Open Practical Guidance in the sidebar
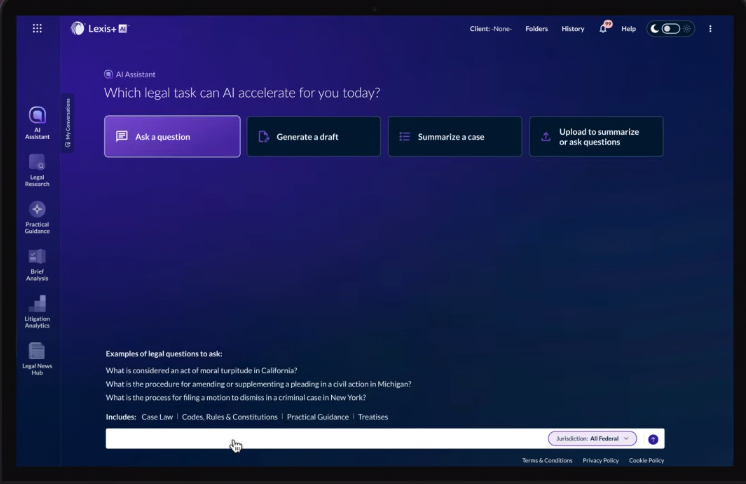This screenshot has height=484, width=746. pos(37,217)
